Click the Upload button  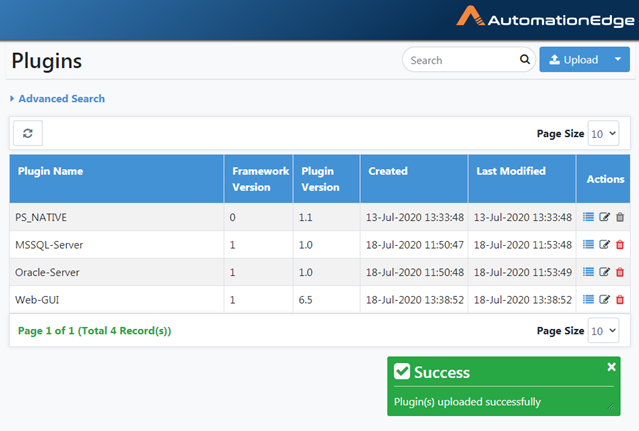click(x=573, y=59)
